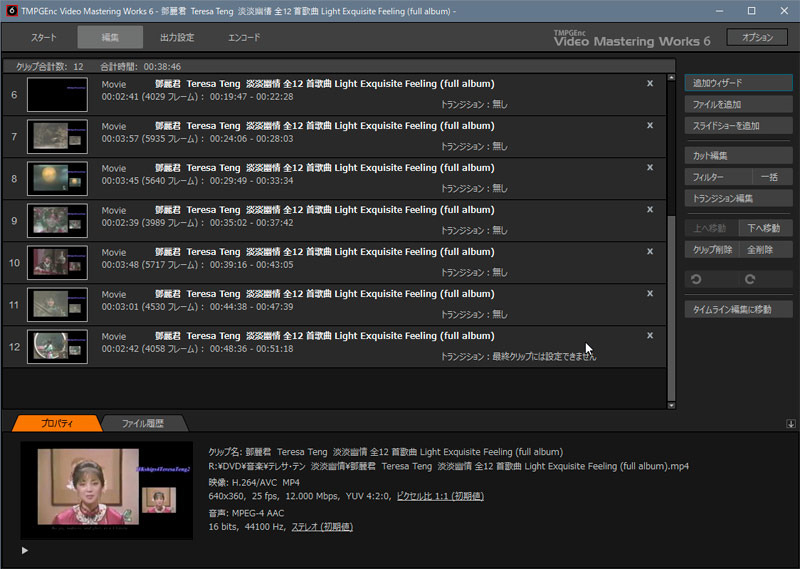
Task: Click the ピクセル比 1:1 link
Action: pos(440,496)
